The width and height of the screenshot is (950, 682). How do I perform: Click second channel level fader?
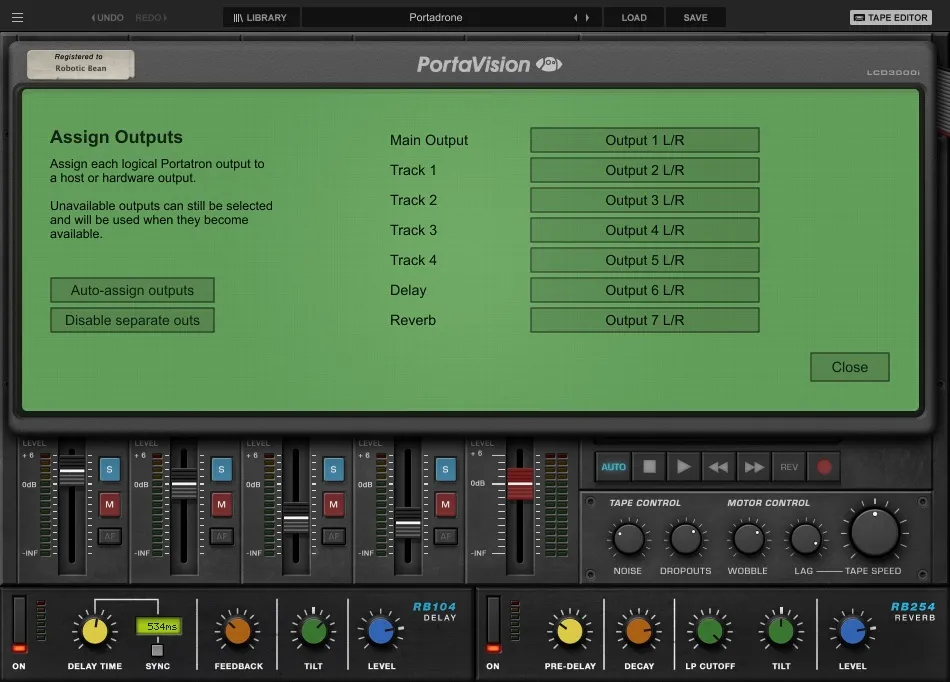(x=184, y=484)
